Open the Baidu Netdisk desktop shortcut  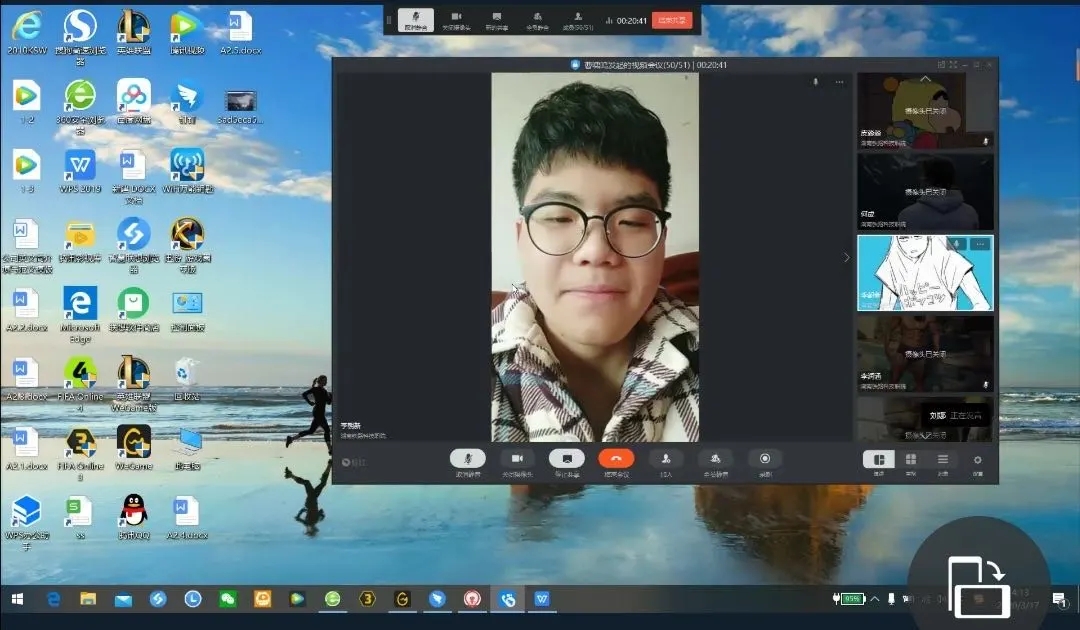pyautogui.click(x=134, y=101)
